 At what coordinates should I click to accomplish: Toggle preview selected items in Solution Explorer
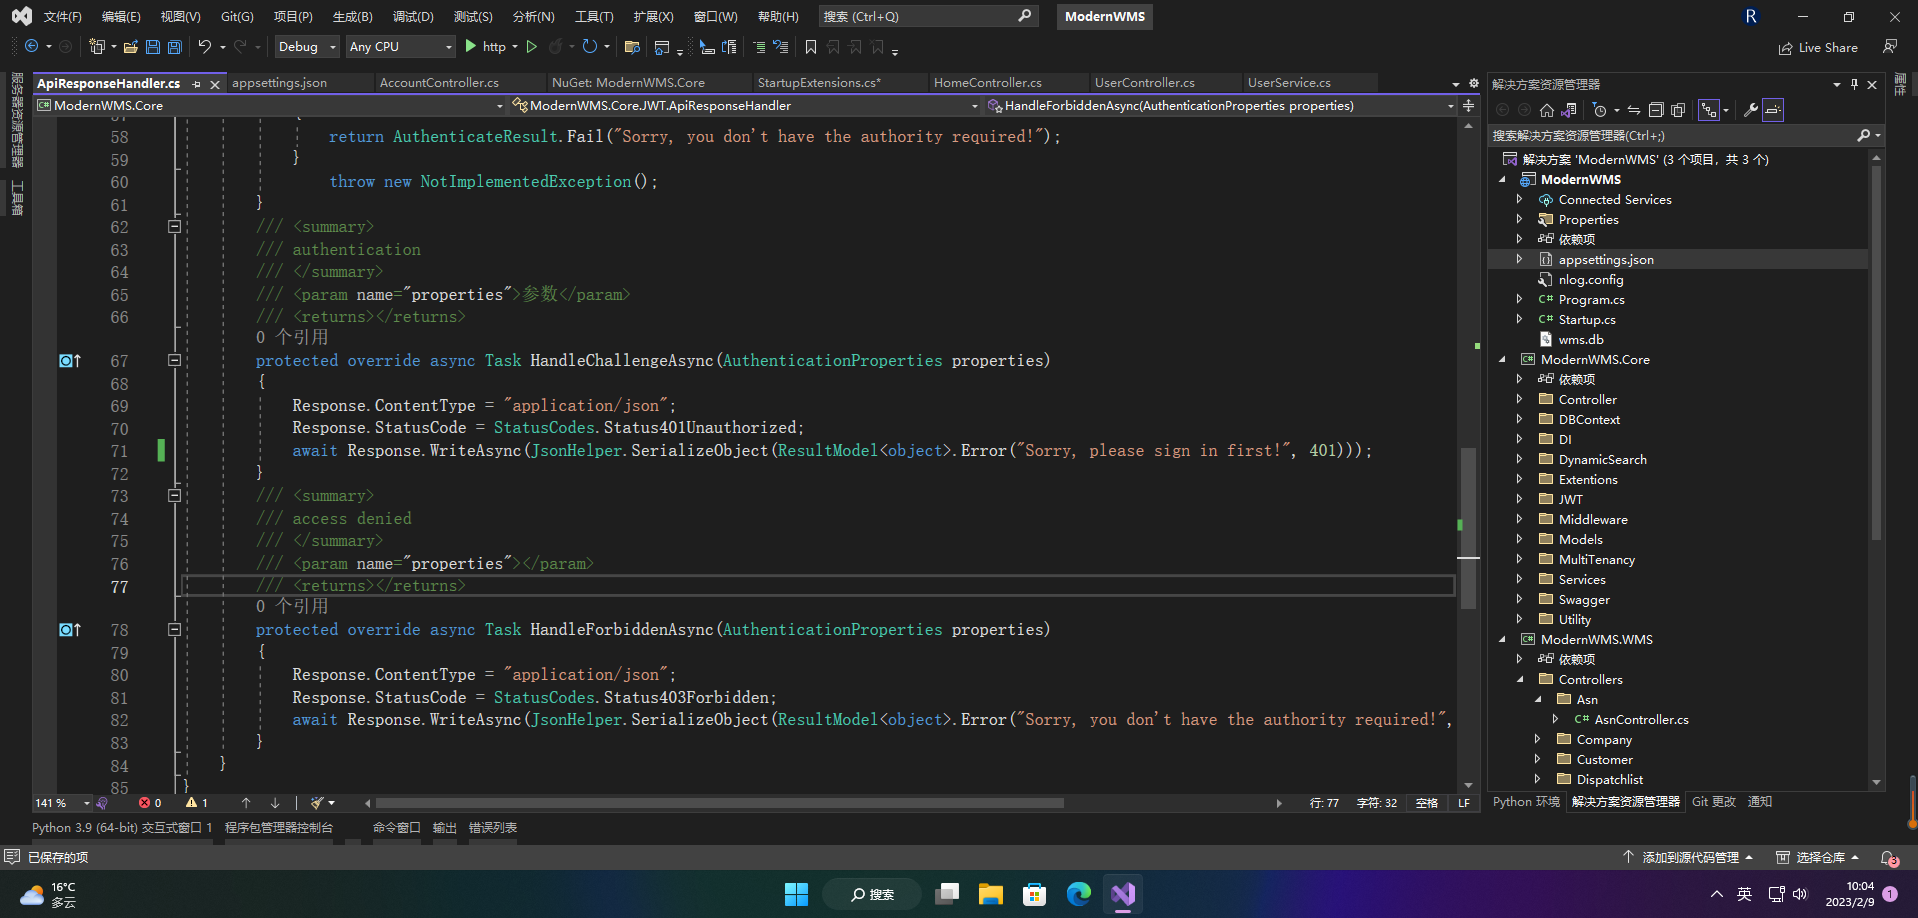(1773, 110)
